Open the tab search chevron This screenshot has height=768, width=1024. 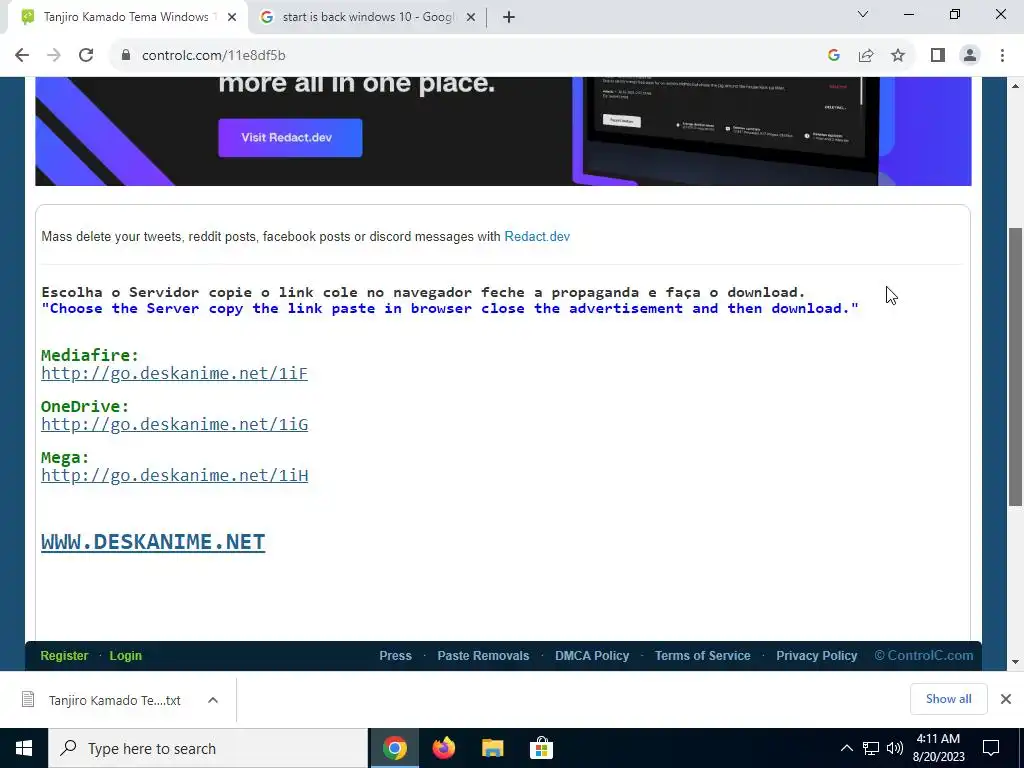863,14
